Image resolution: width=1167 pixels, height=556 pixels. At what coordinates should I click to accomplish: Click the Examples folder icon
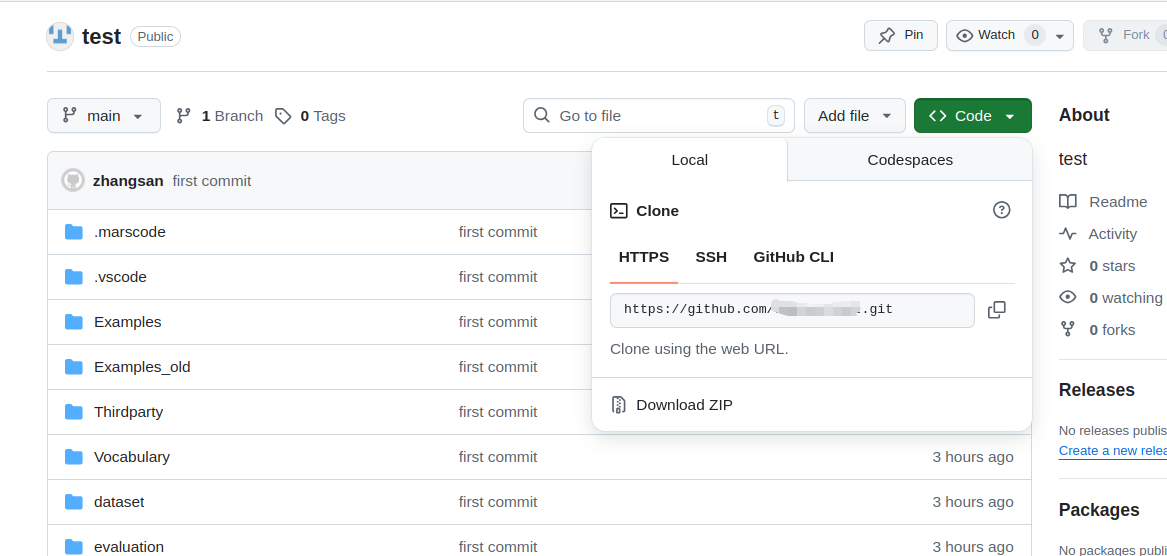click(74, 322)
